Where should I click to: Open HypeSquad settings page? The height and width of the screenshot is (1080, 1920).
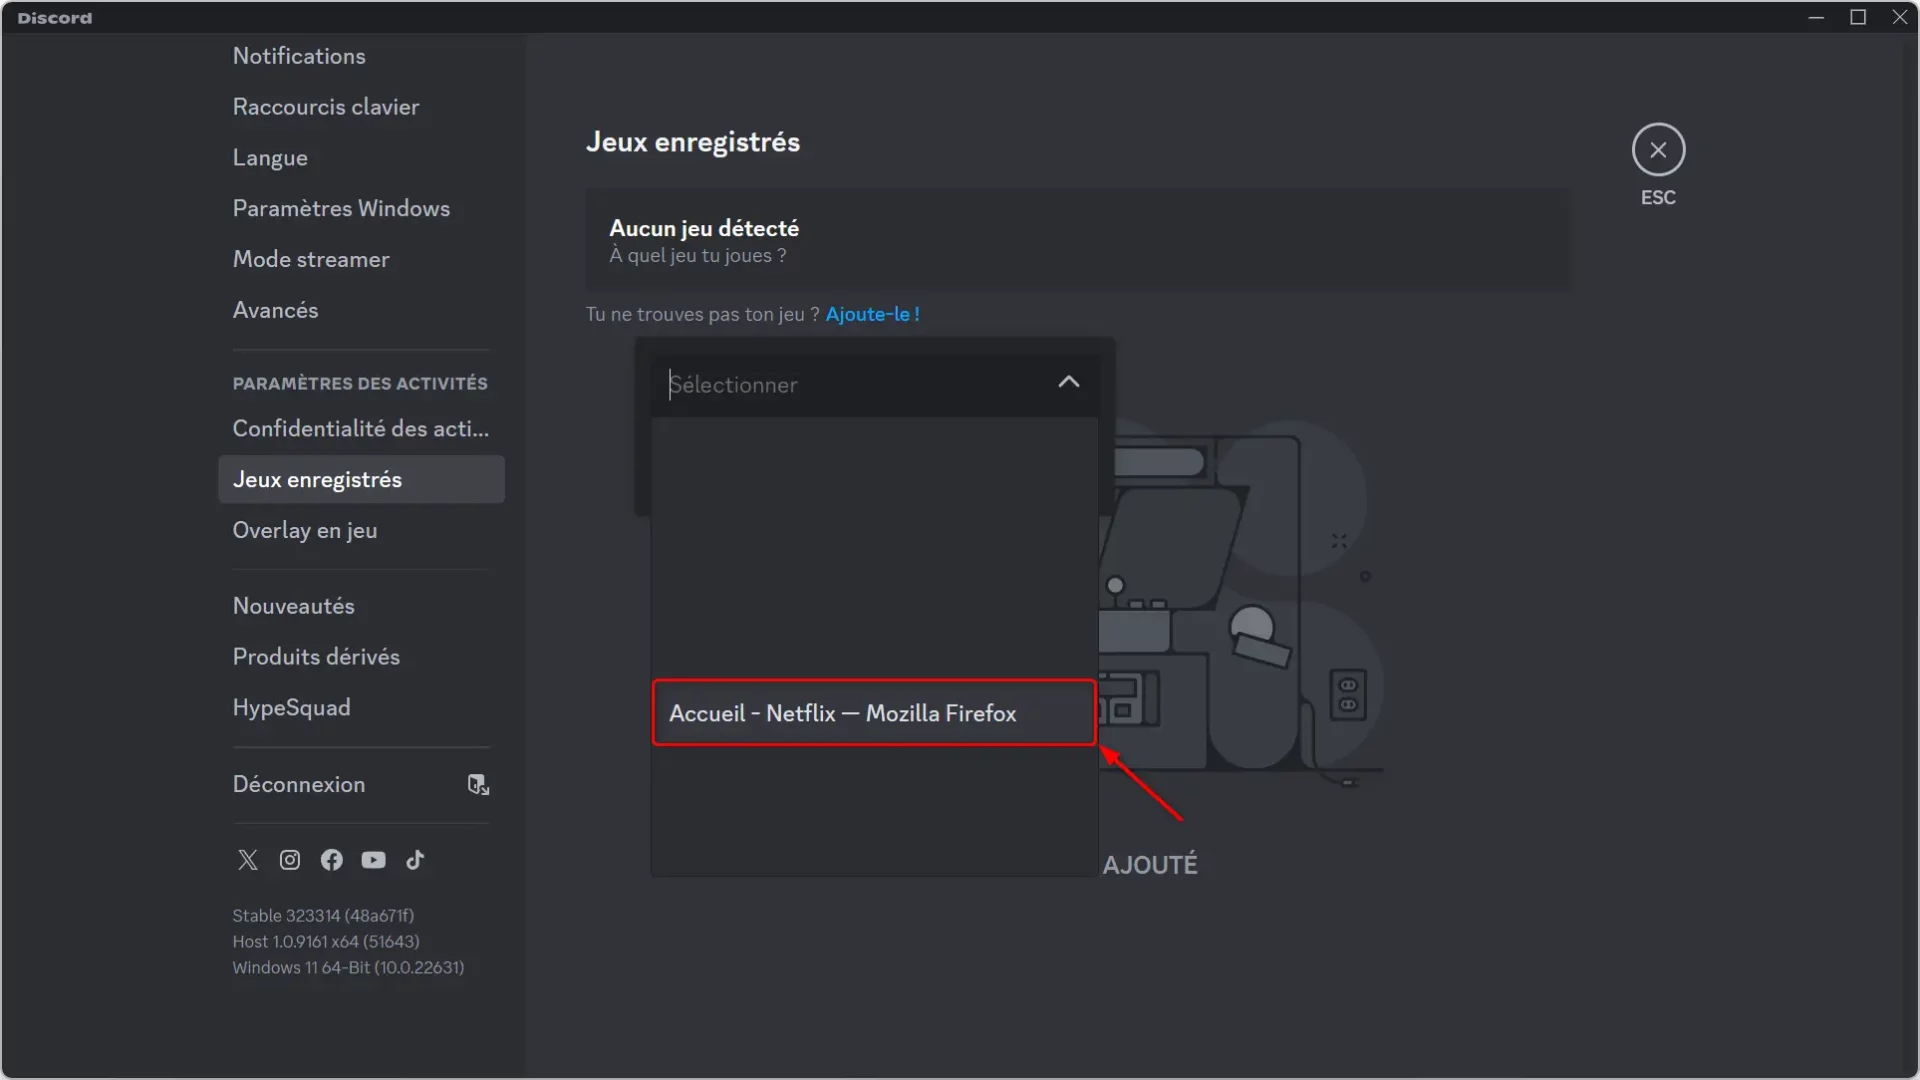(291, 707)
